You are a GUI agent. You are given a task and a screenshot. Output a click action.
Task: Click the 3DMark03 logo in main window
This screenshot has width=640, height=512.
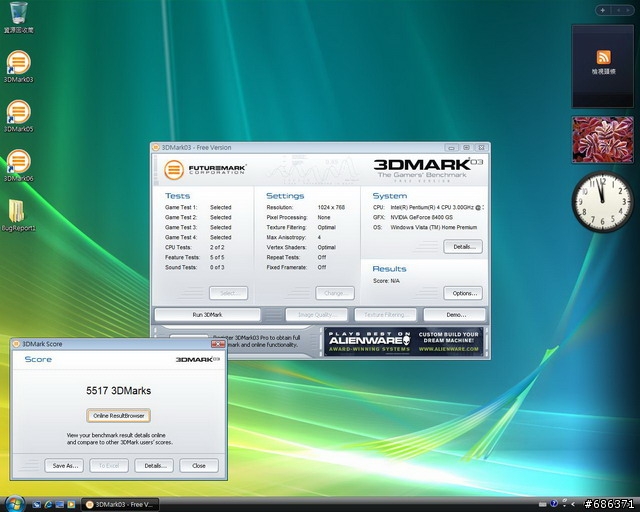coord(428,169)
